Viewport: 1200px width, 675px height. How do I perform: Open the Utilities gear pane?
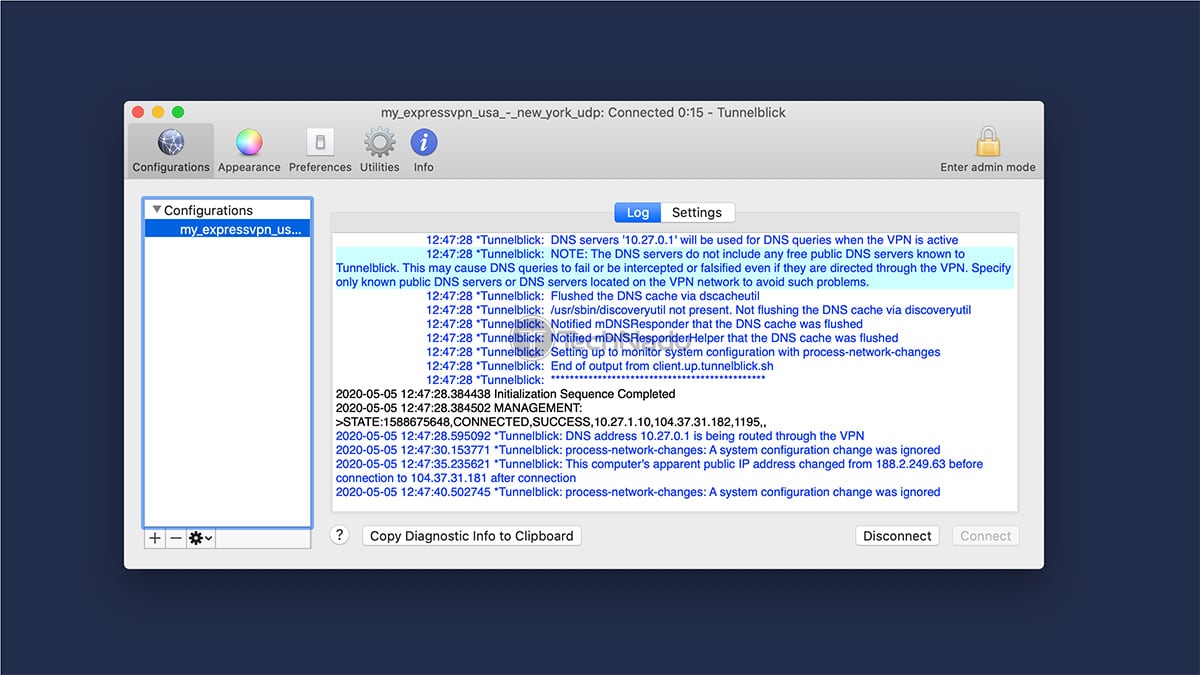click(x=380, y=150)
